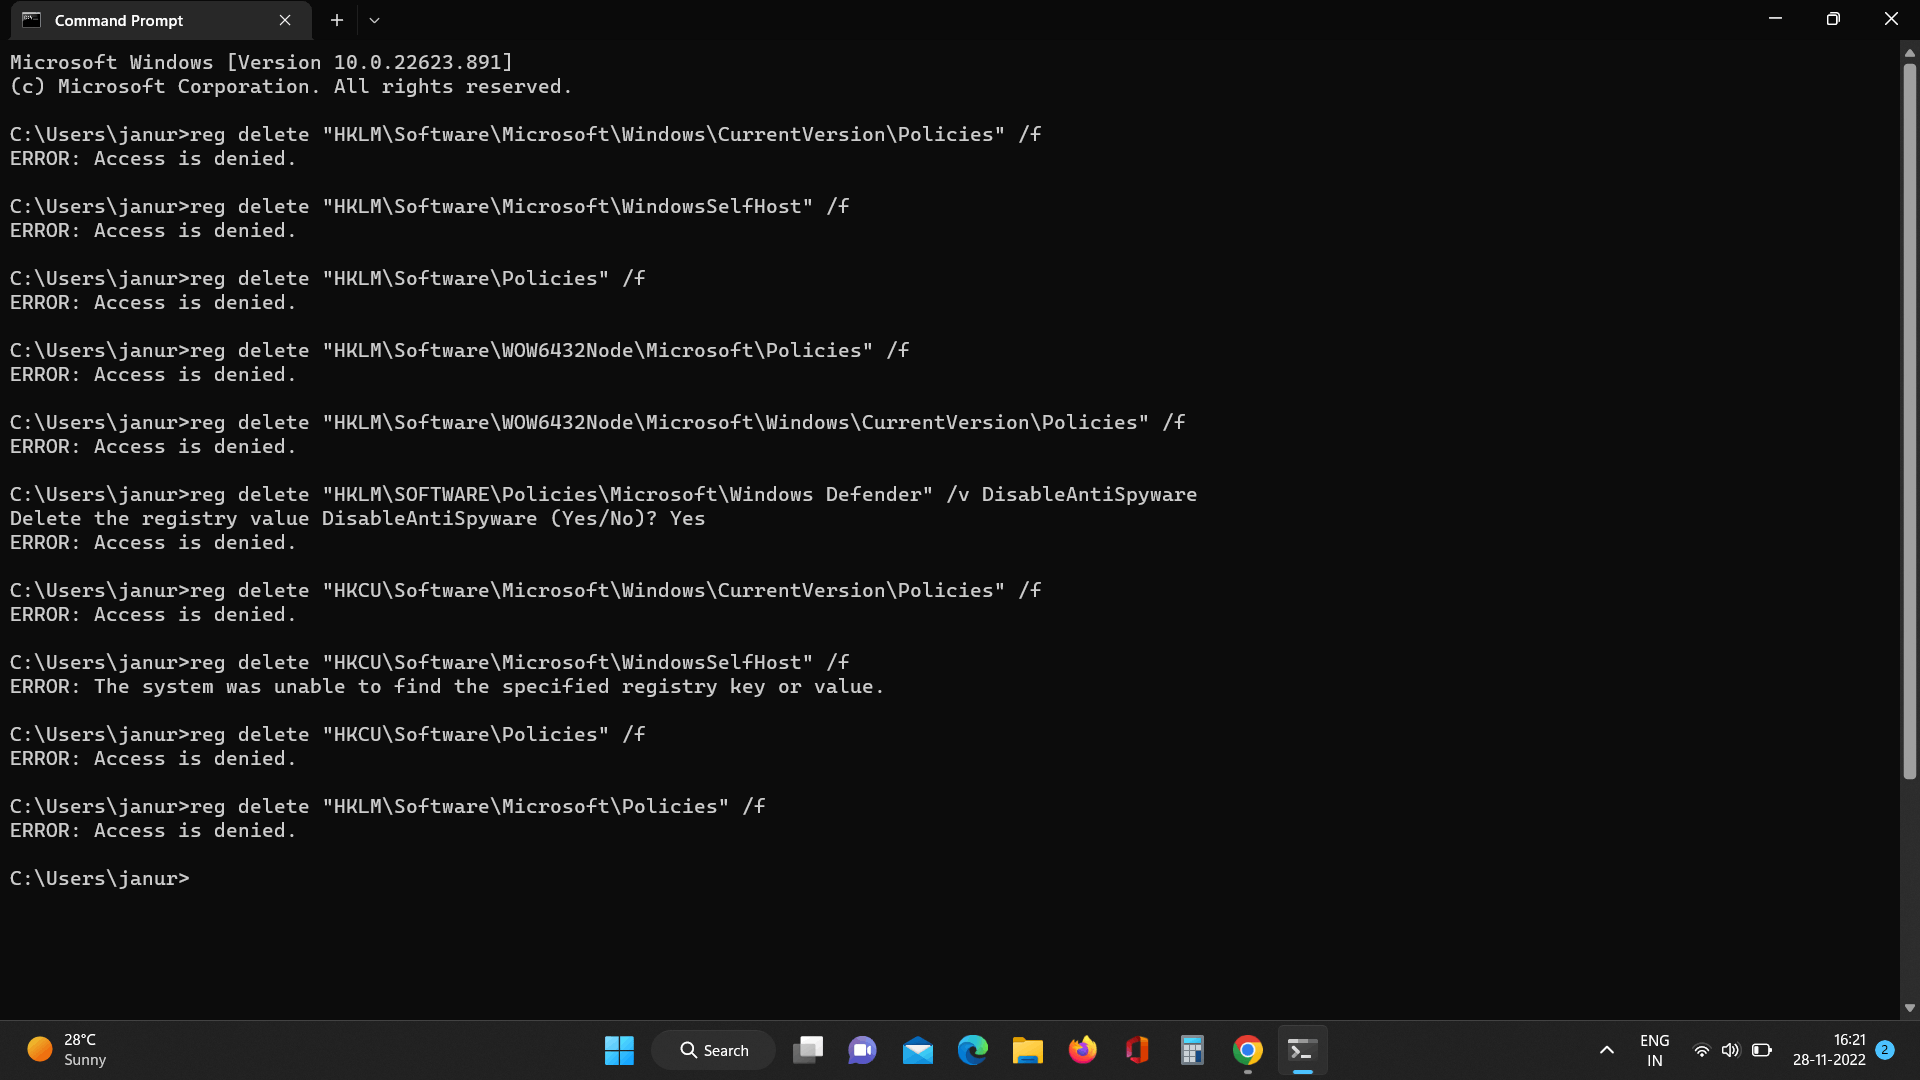1920x1080 pixels.
Task: Open Google Chrome from taskbar
Action: pos(1247,1050)
